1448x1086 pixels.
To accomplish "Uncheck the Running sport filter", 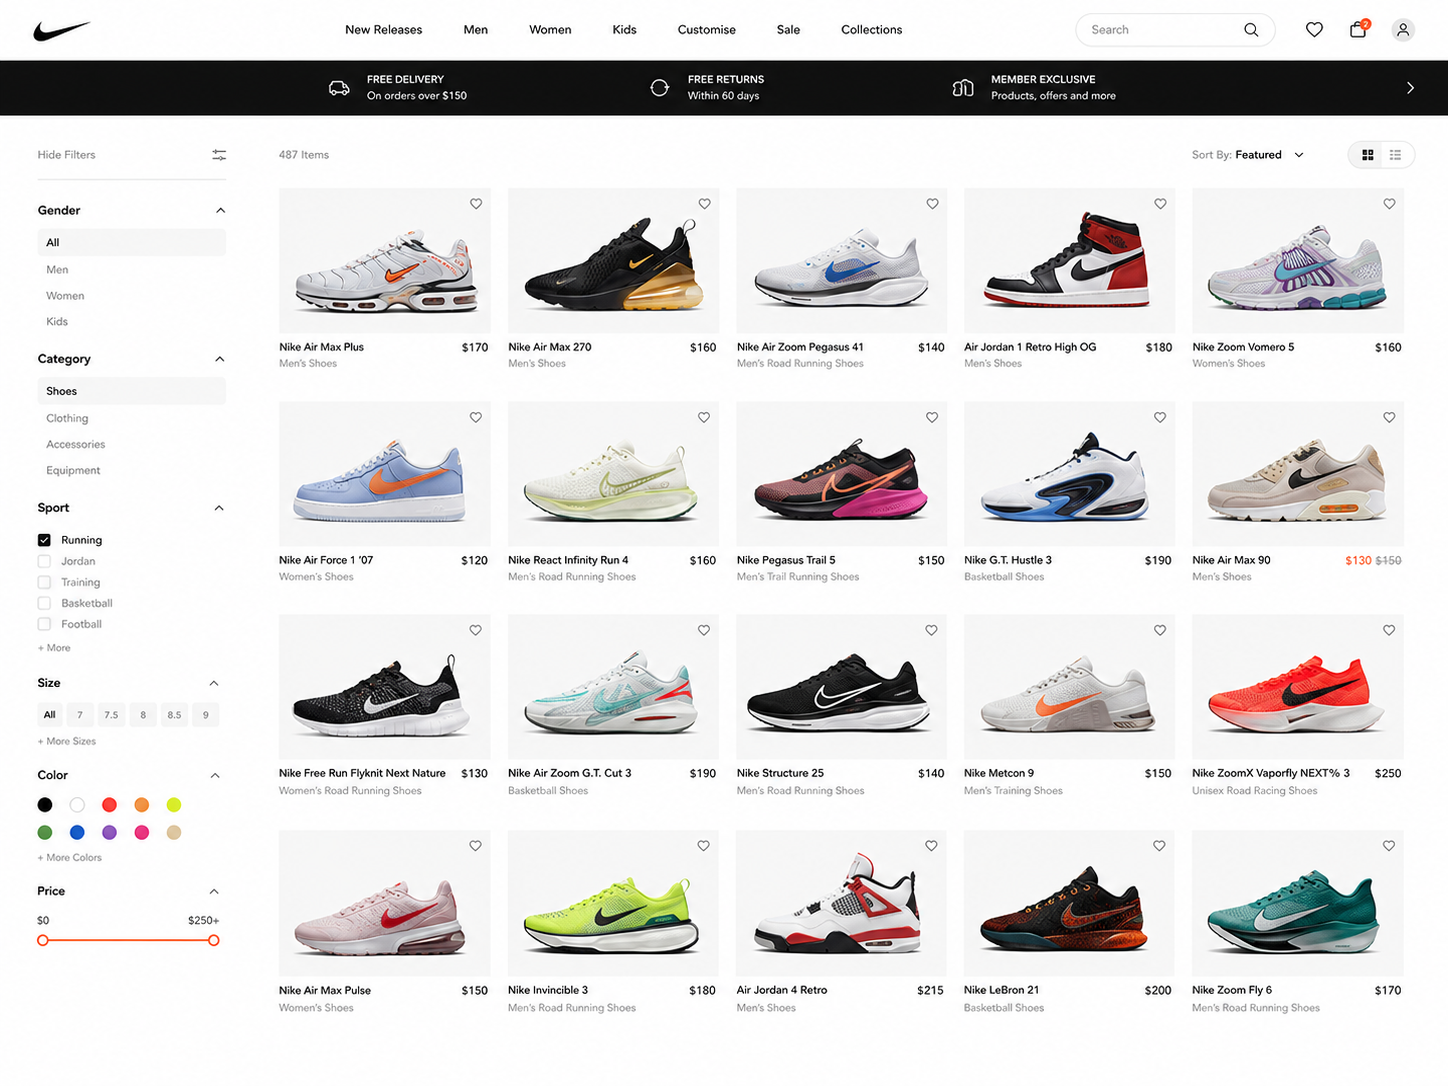I will pos(44,540).
